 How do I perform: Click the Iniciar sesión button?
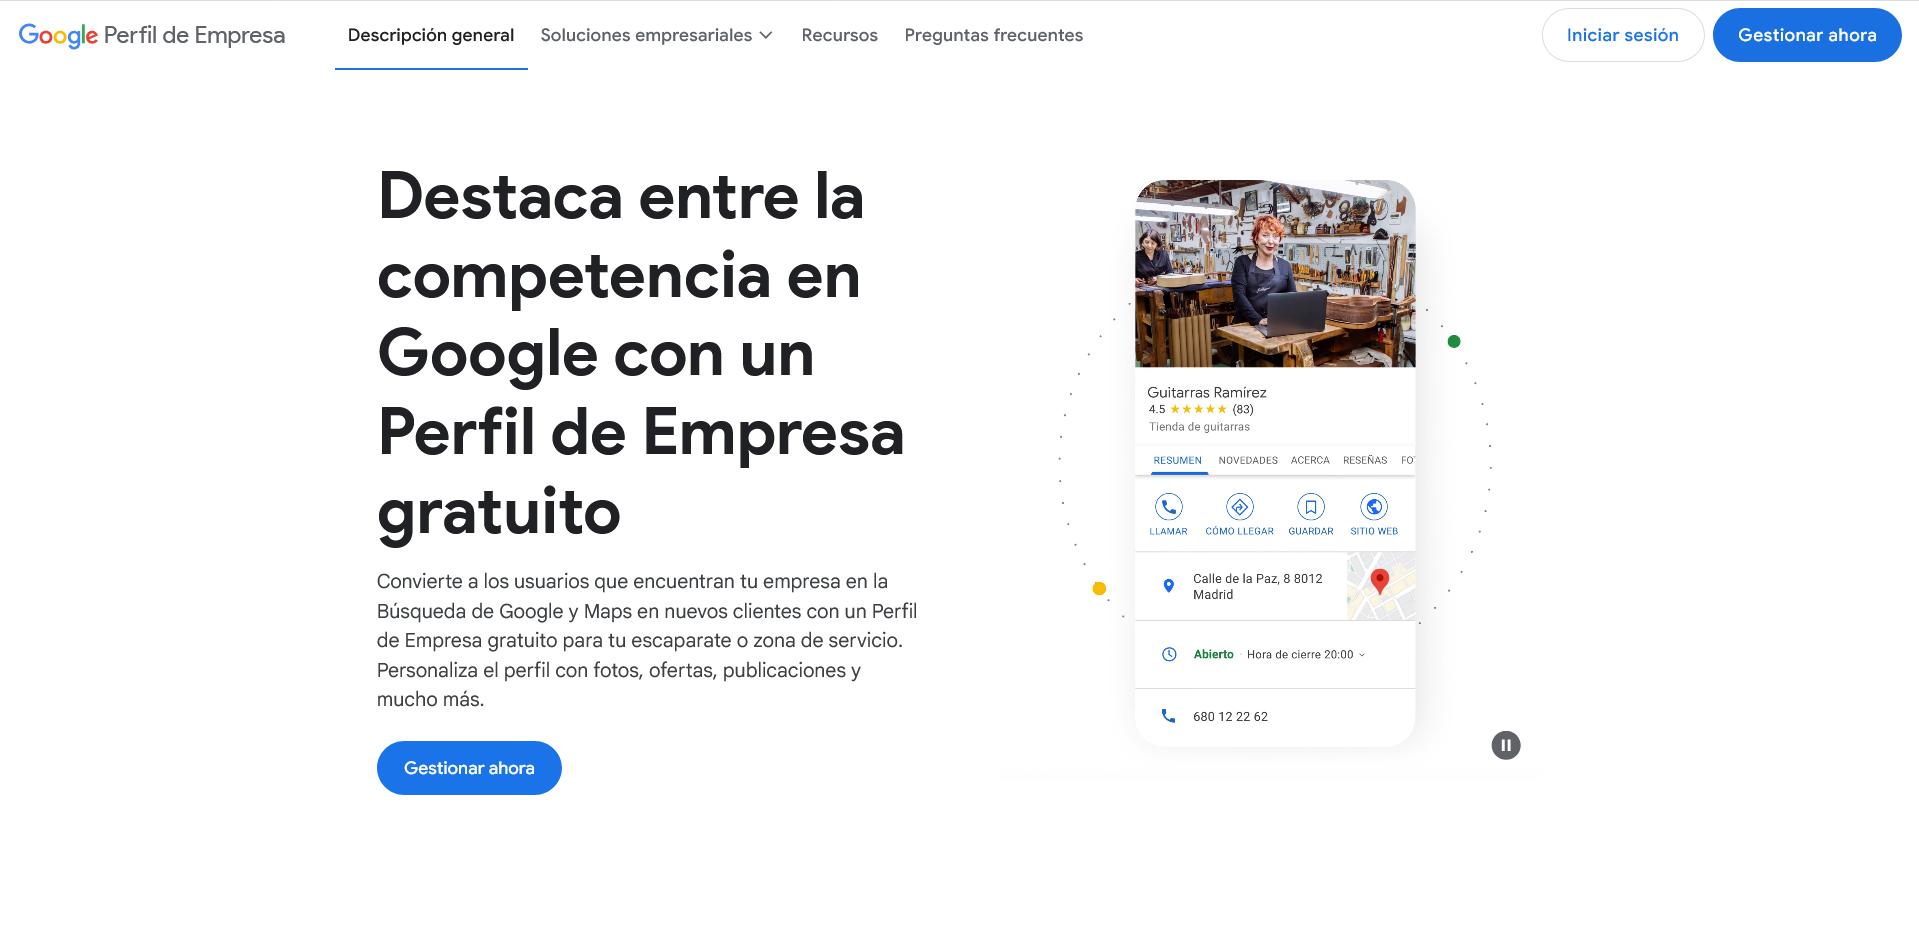1622,35
